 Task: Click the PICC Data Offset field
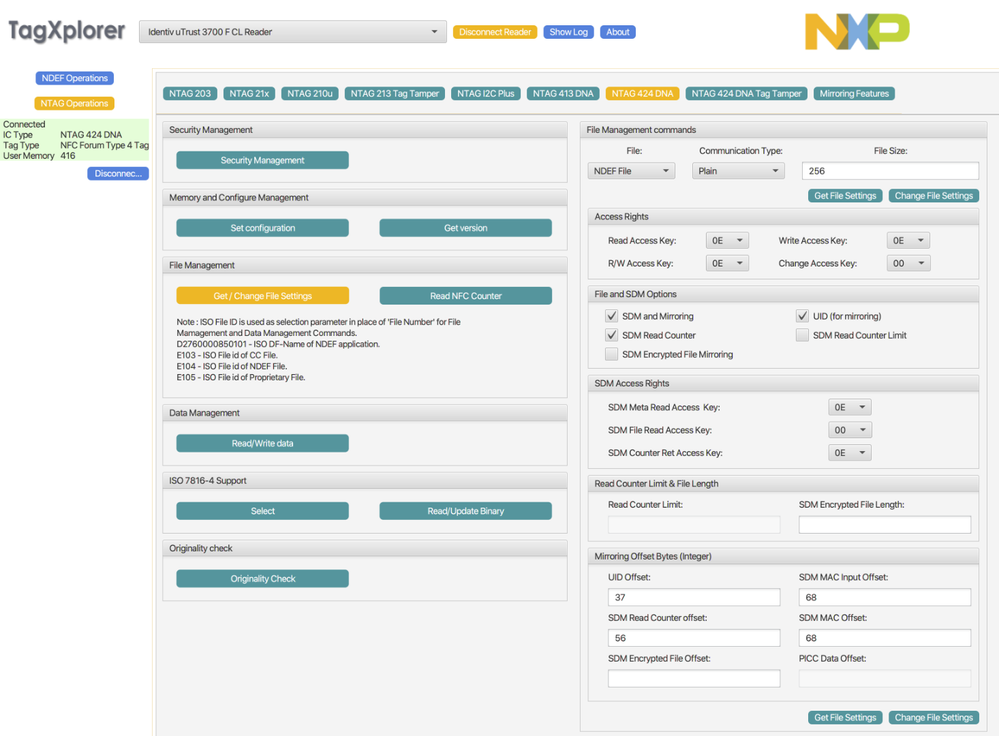click(x=884, y=679)
